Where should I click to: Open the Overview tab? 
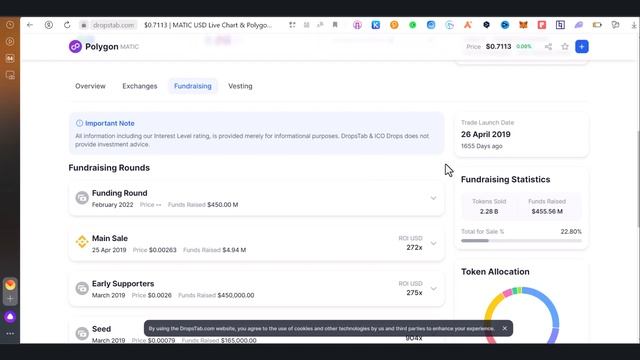90,86
